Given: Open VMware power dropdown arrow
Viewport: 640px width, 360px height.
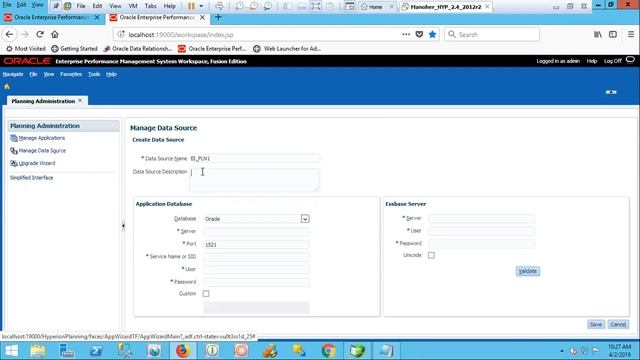Looking at the screenshot, I should click(201, 6).
